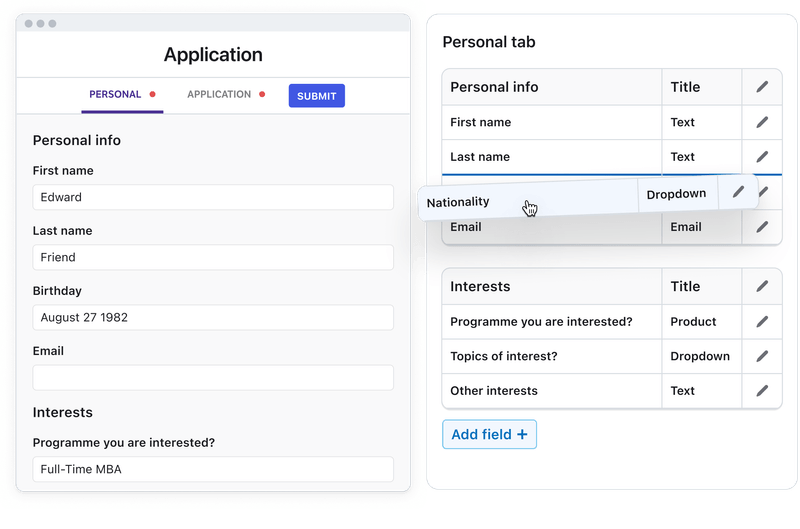
Task: Select the Birthday input field
Action: [x=213, y=318]
